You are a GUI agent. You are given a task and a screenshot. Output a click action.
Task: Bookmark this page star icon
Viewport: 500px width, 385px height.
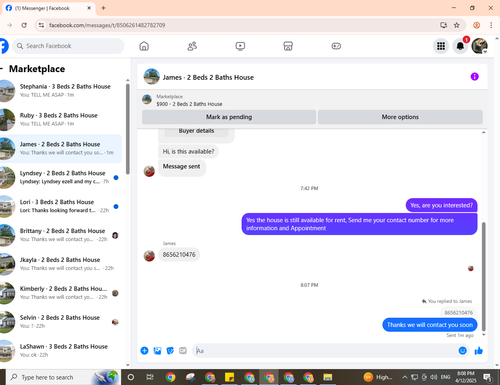click(457, 25)
